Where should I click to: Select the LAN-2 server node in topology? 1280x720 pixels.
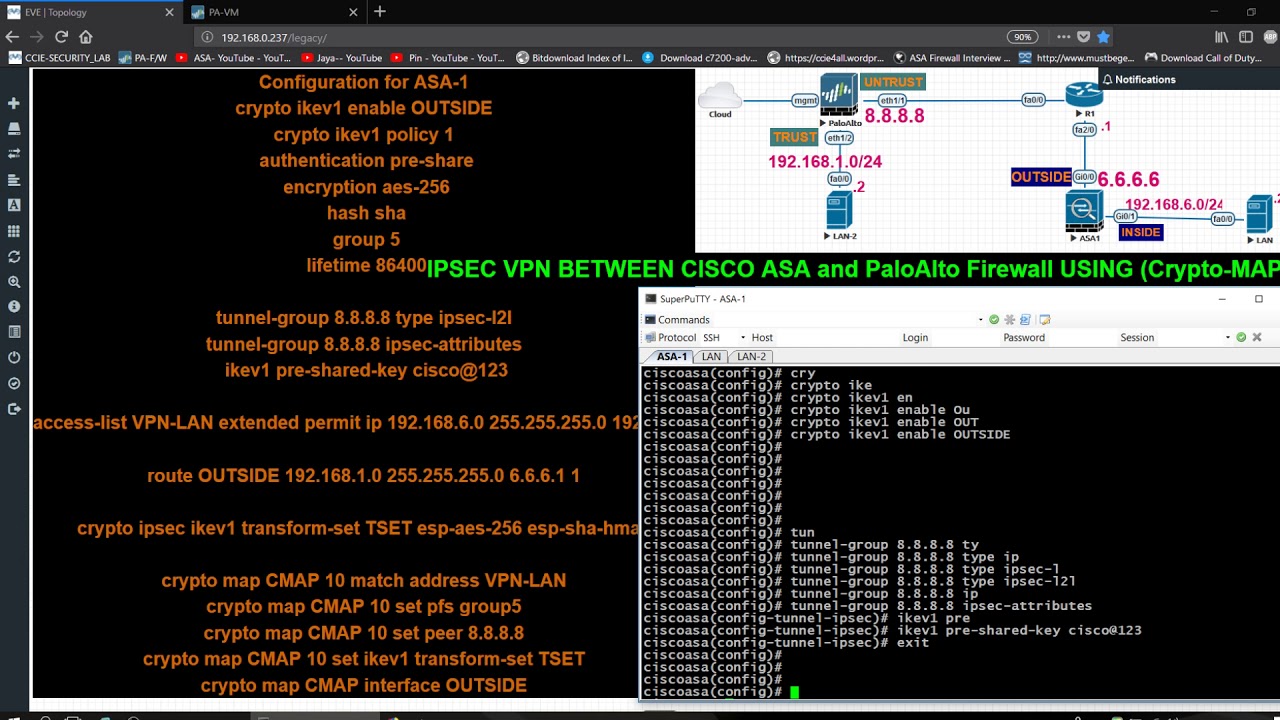839,211
